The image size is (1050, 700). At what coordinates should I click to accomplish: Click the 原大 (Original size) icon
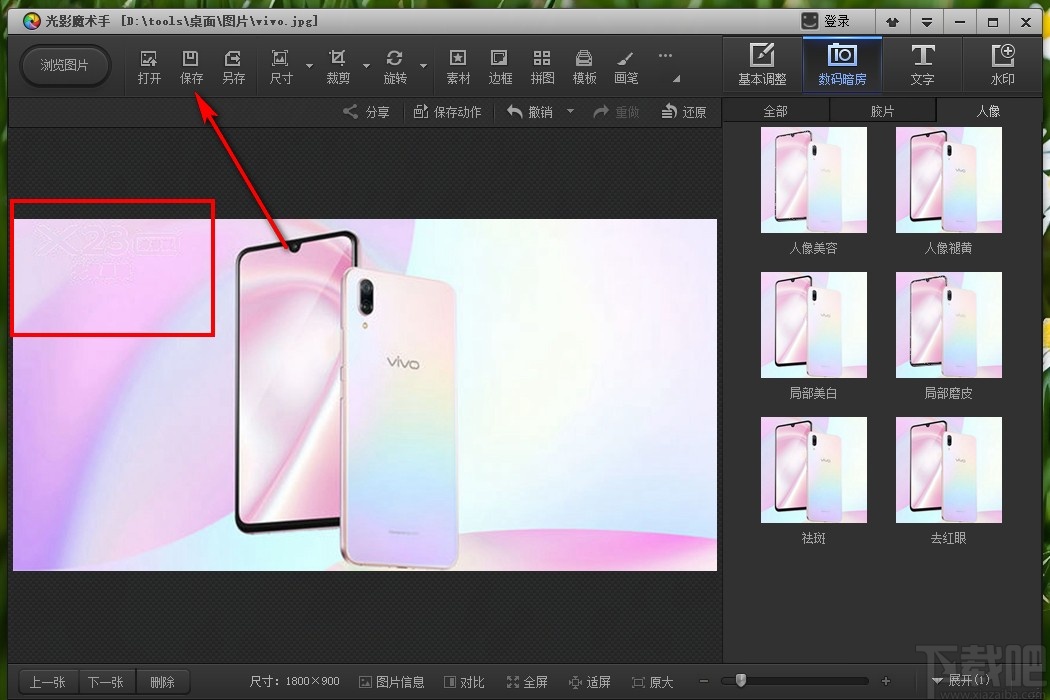[x=652, y=682]
